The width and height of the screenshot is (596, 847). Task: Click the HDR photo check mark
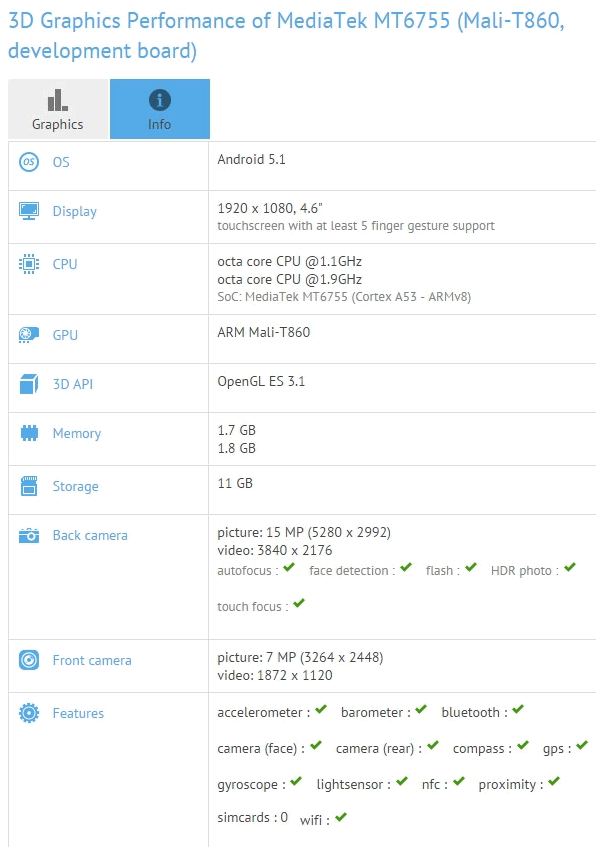click(570, 567)
